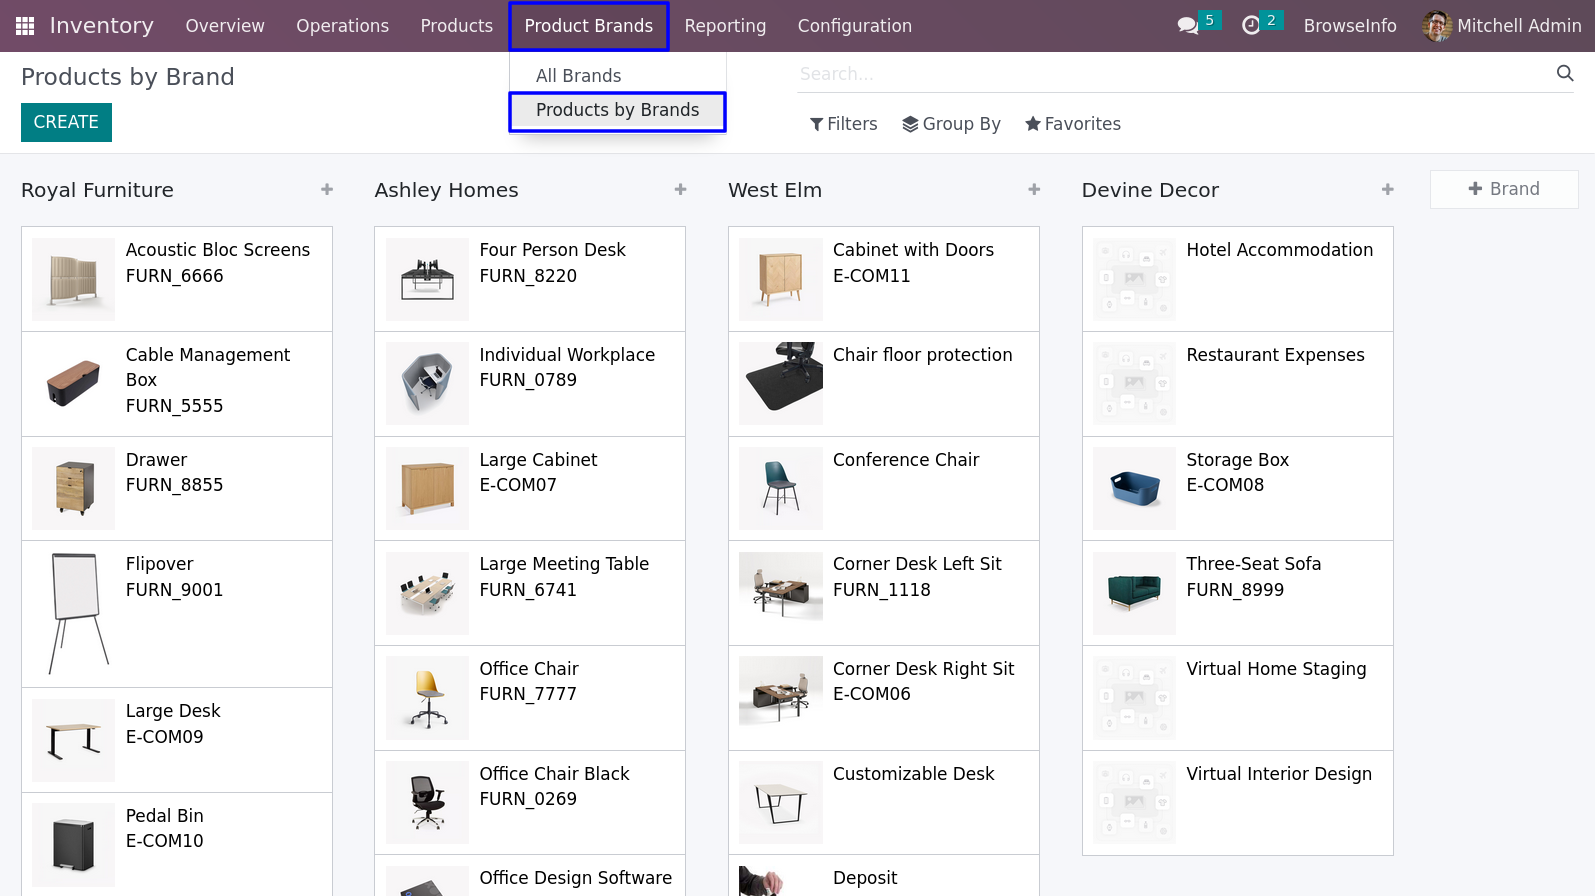Click Devine Decor column header
The image size is (1595, 896).
pyautogui.click(x=1150, y=190)
